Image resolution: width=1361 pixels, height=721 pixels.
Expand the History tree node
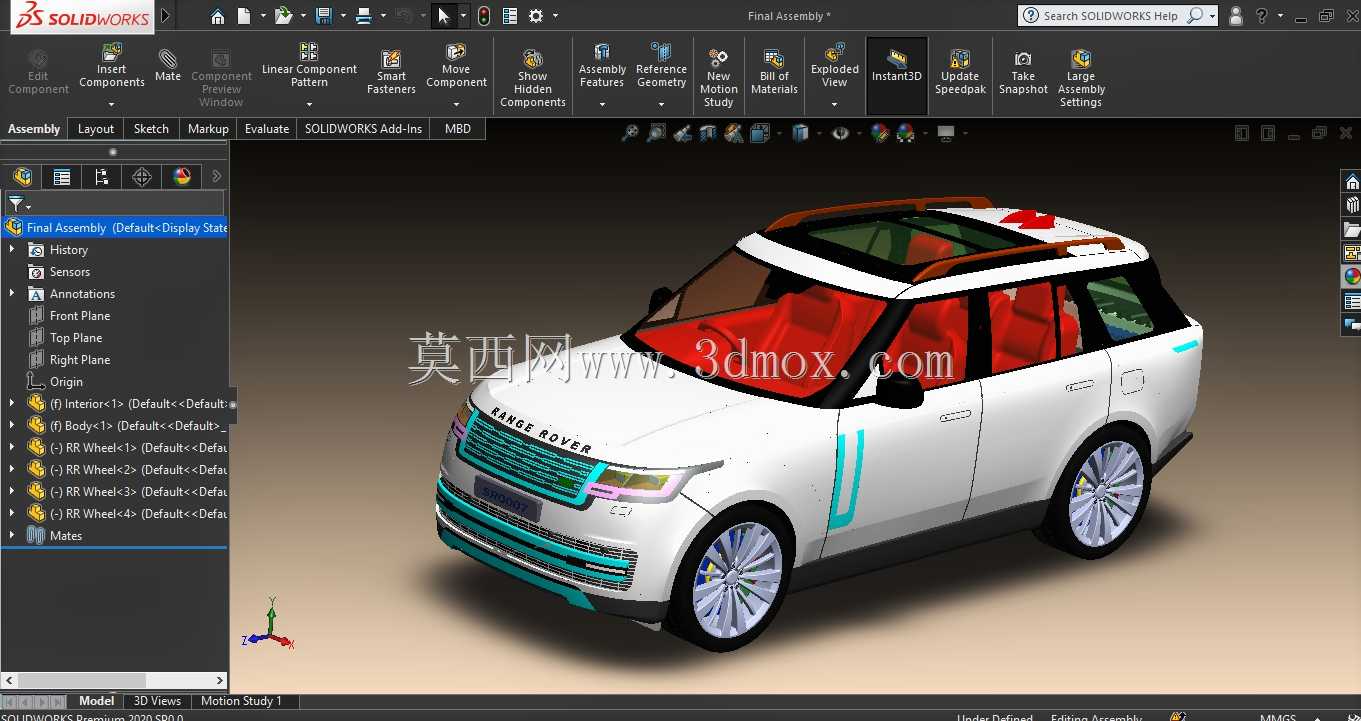[x=12, y=250]
